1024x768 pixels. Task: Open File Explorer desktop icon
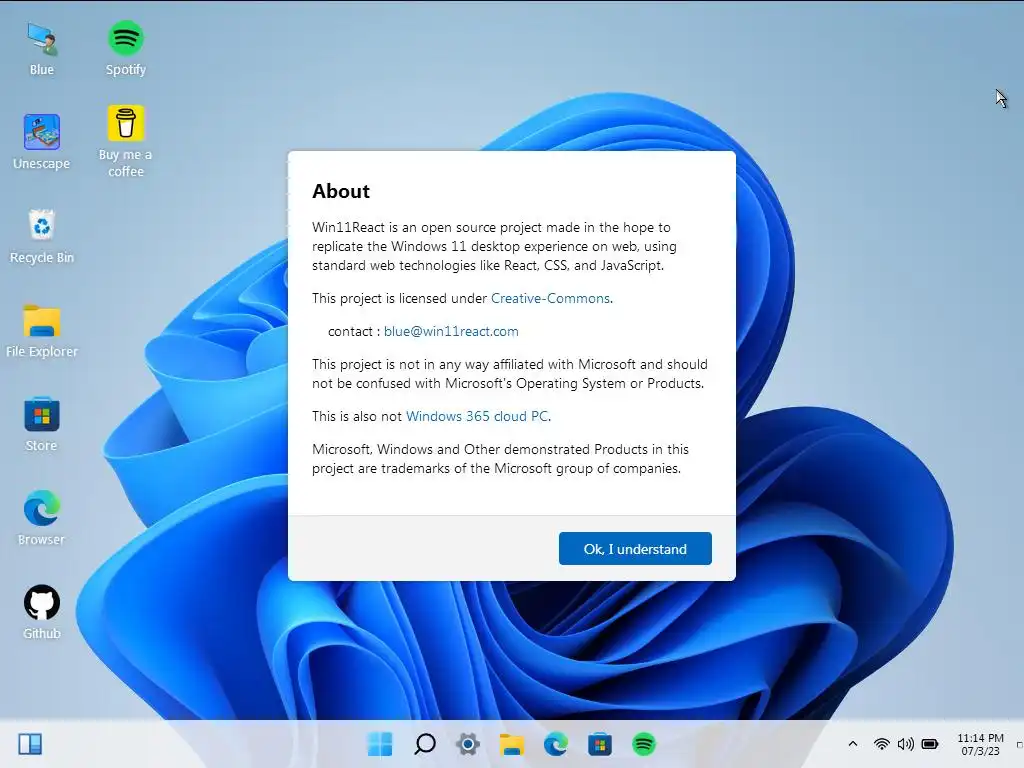(x=42, y=330)
